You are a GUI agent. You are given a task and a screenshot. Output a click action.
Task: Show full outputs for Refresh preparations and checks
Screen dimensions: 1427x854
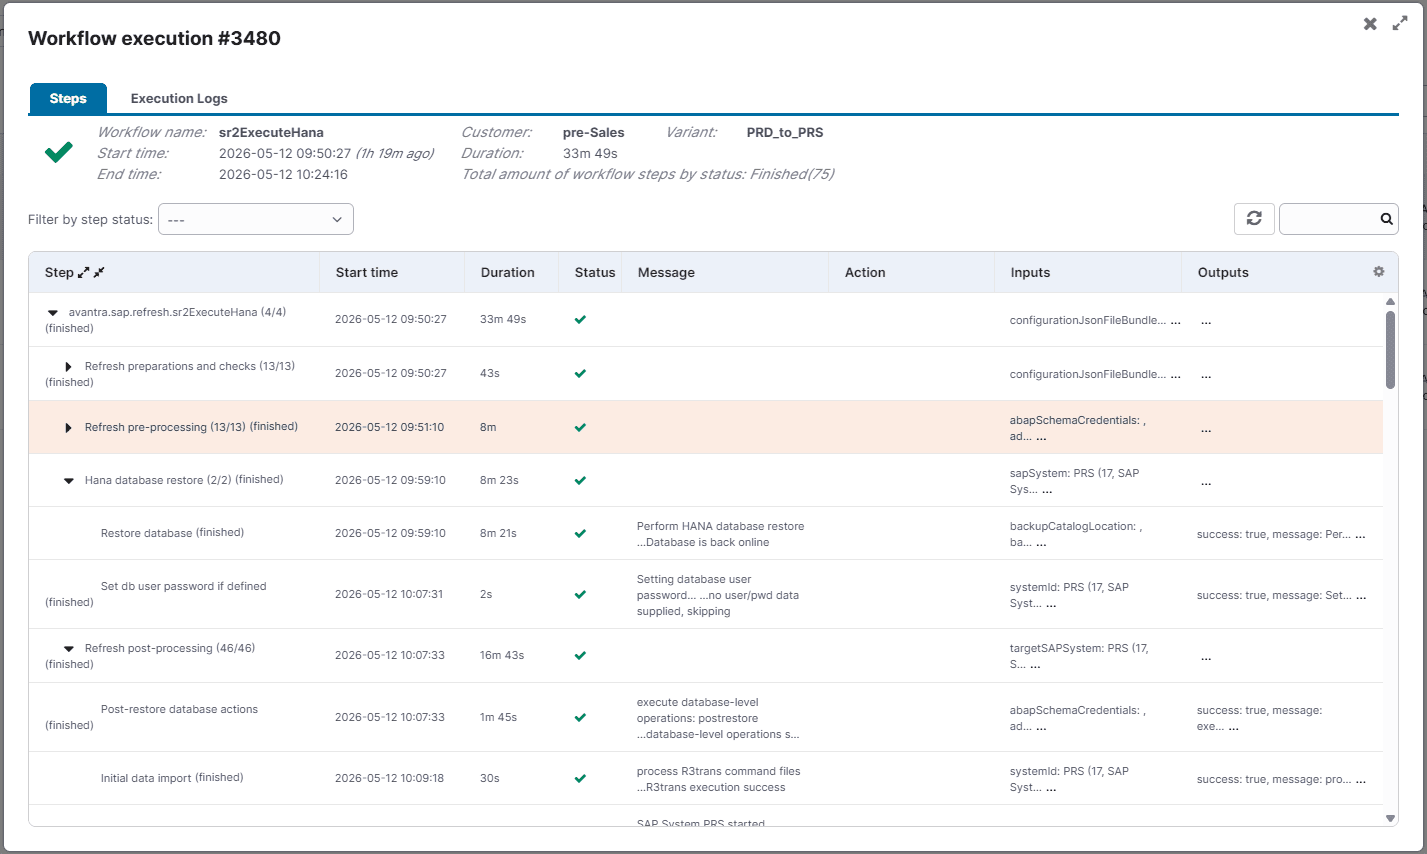pos(1206,376)
